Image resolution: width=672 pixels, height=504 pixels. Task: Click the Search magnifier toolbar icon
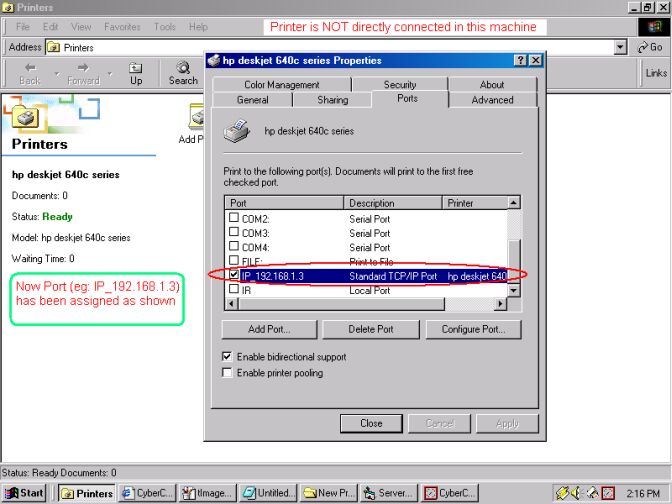(x=183, y=68)
